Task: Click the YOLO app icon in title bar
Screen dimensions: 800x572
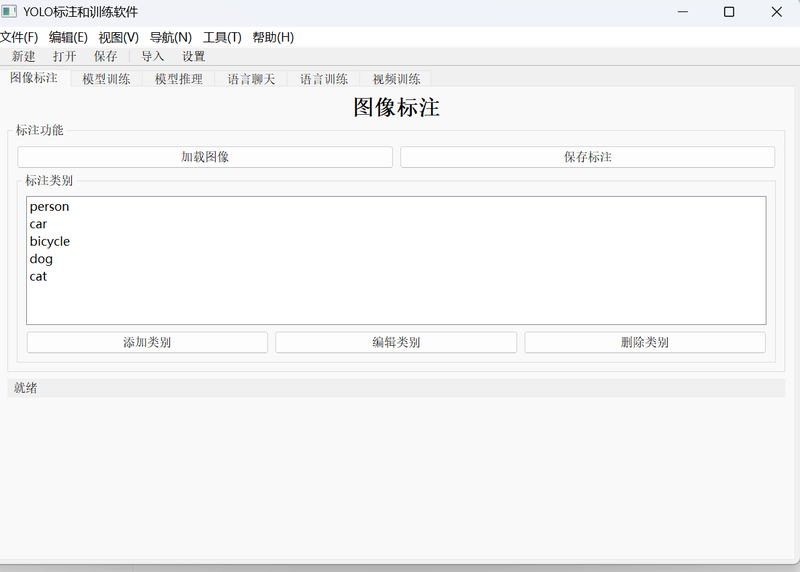Action: pos(9,11)
